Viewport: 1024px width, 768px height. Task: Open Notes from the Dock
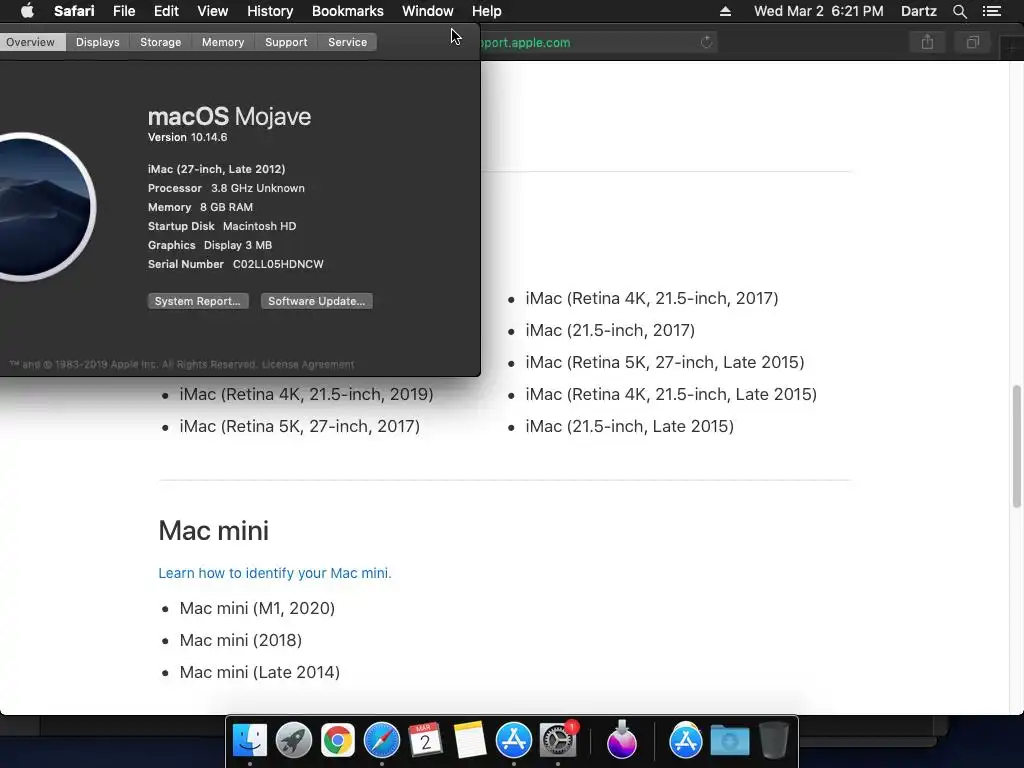(470, 741)
